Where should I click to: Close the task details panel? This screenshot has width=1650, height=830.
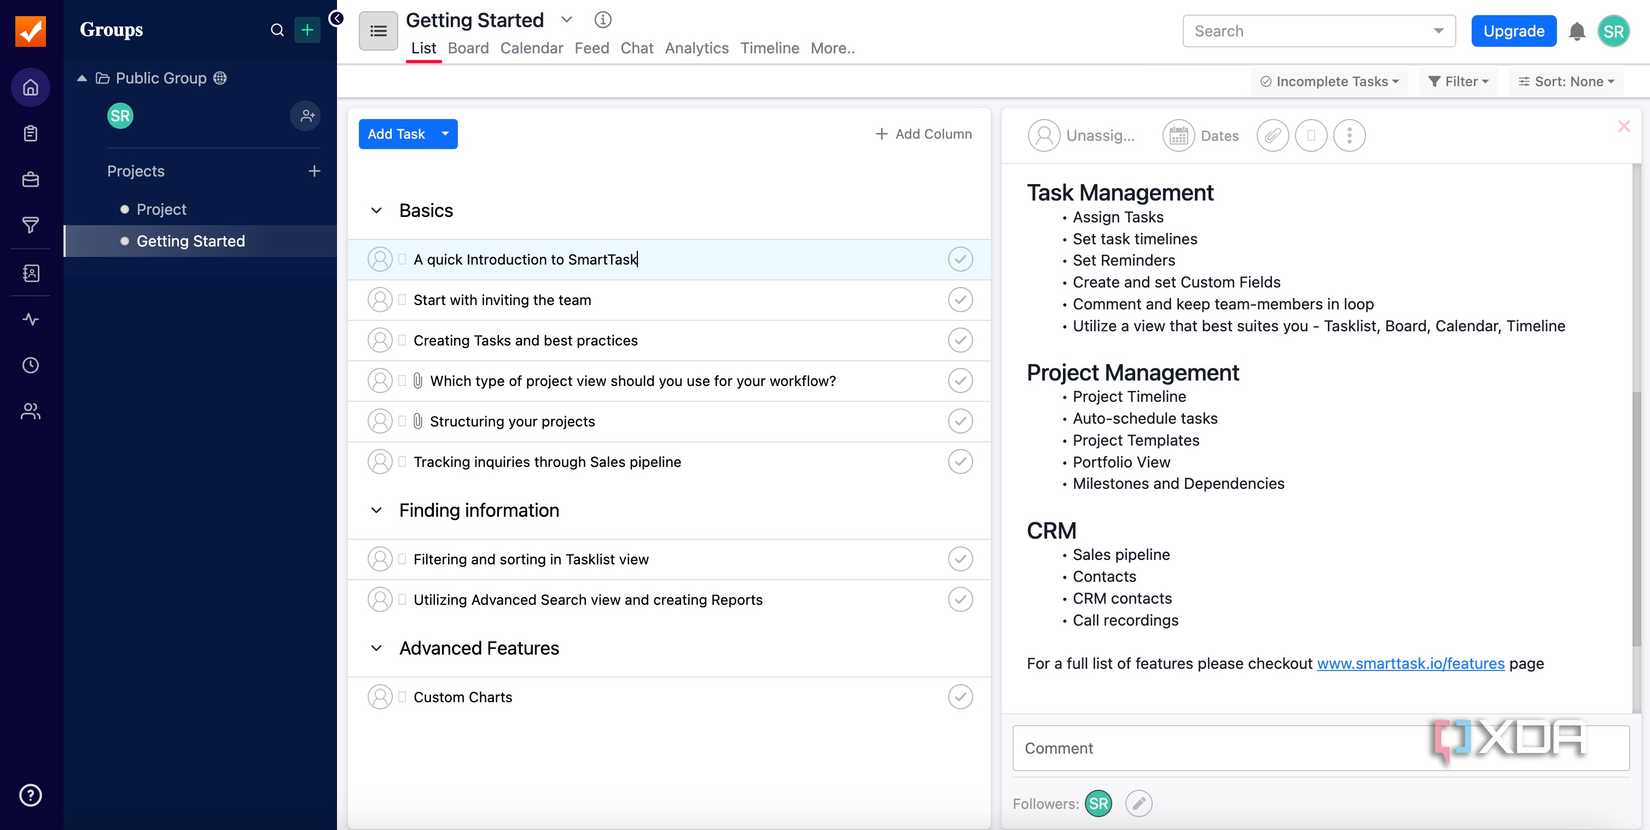(1624, 126)
